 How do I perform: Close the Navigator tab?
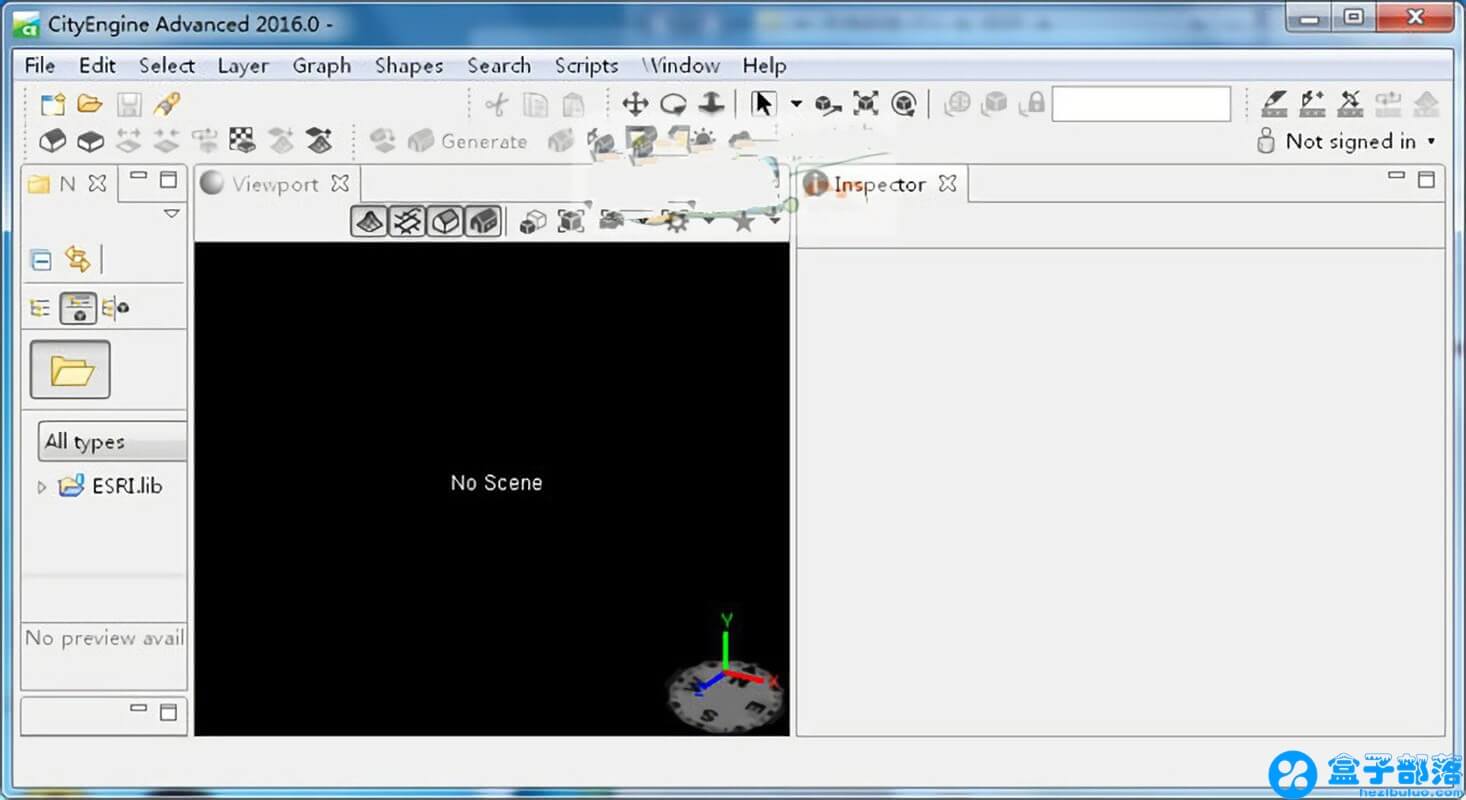97,184
